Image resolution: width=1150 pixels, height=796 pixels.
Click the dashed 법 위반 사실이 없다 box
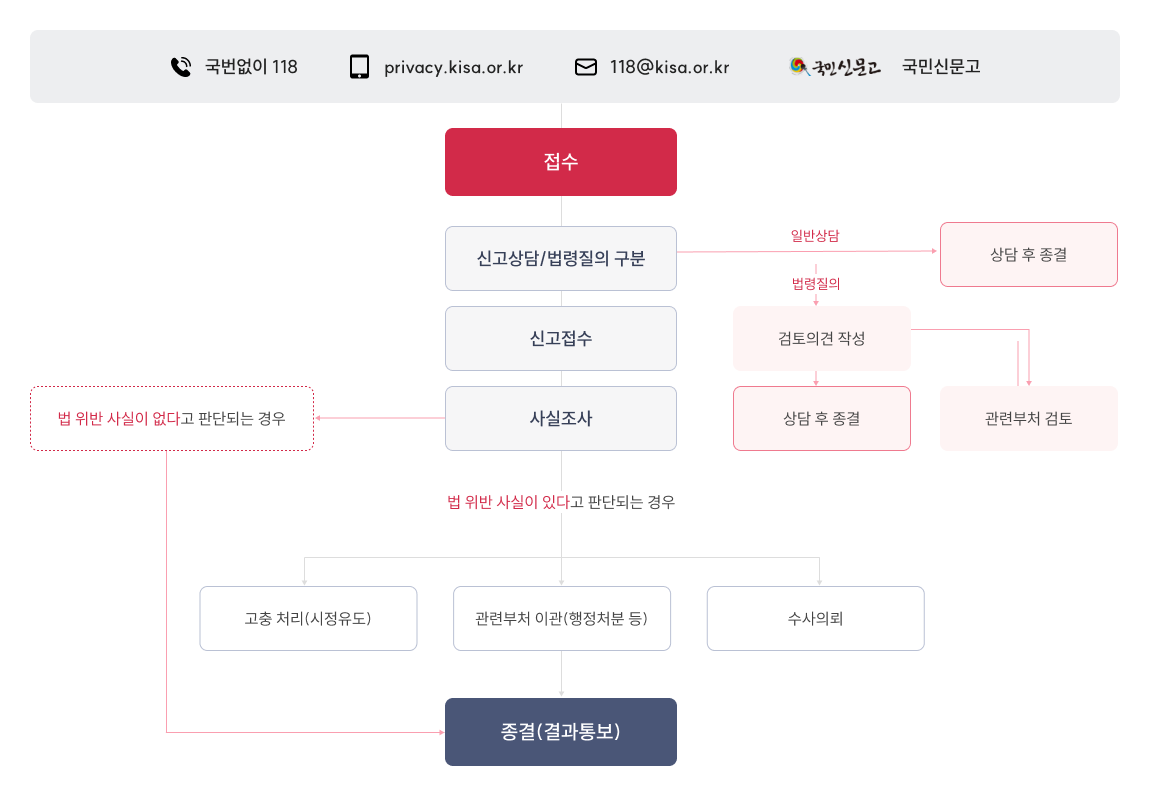172,418
